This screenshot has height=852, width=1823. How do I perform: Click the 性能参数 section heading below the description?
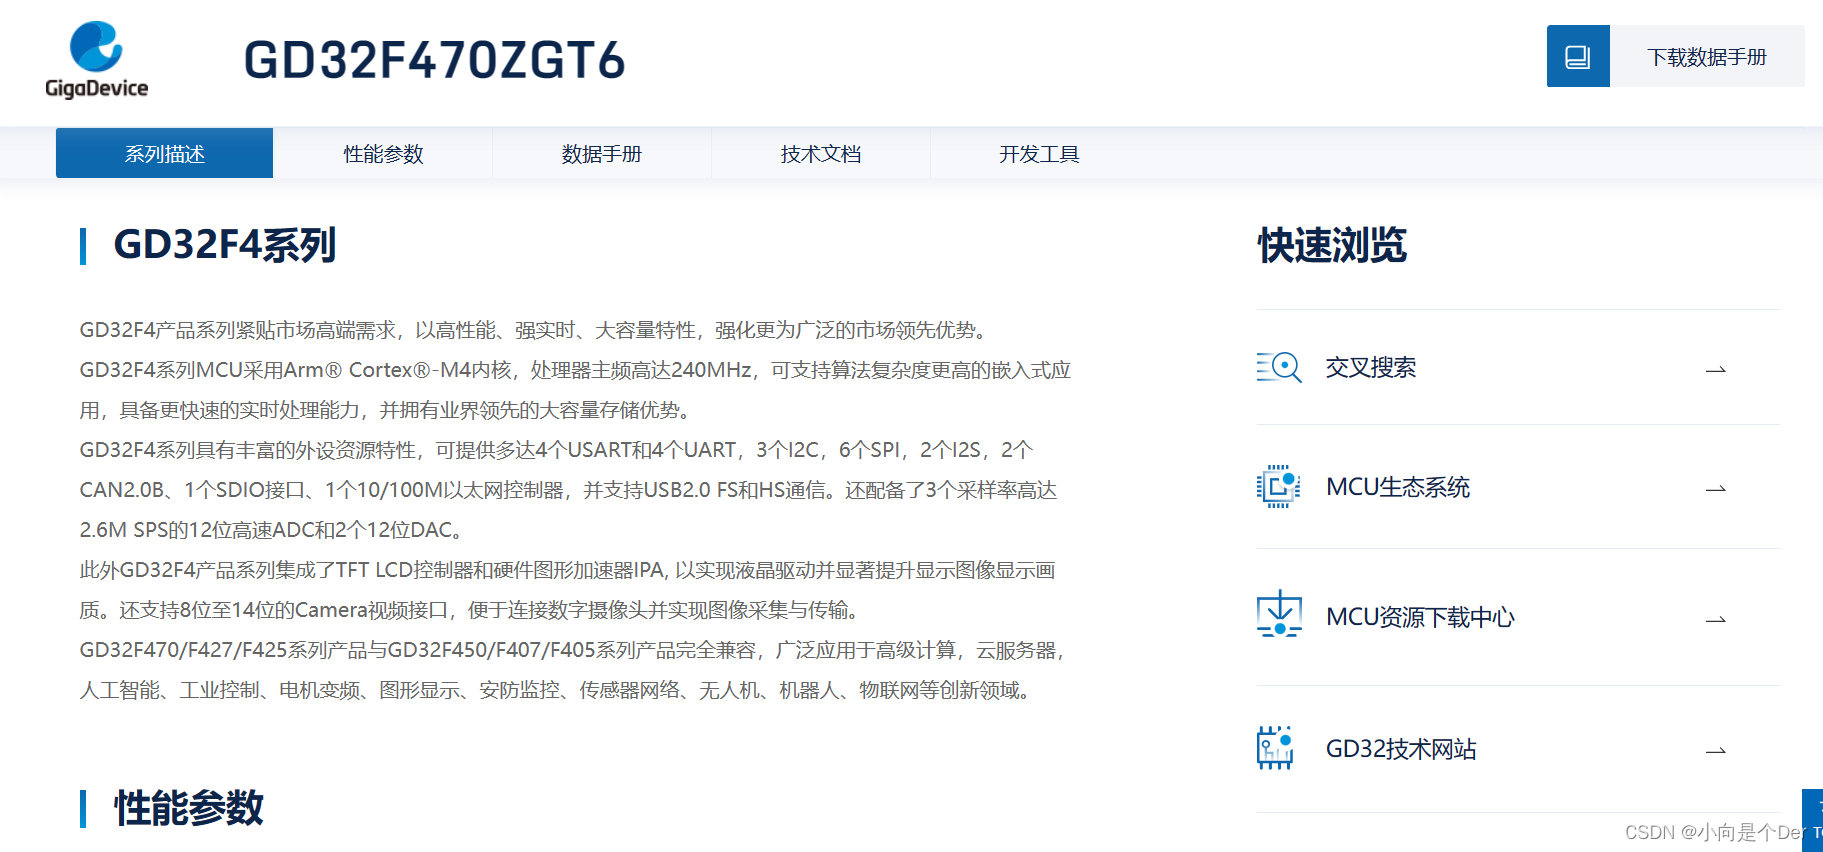coord(189,808)
